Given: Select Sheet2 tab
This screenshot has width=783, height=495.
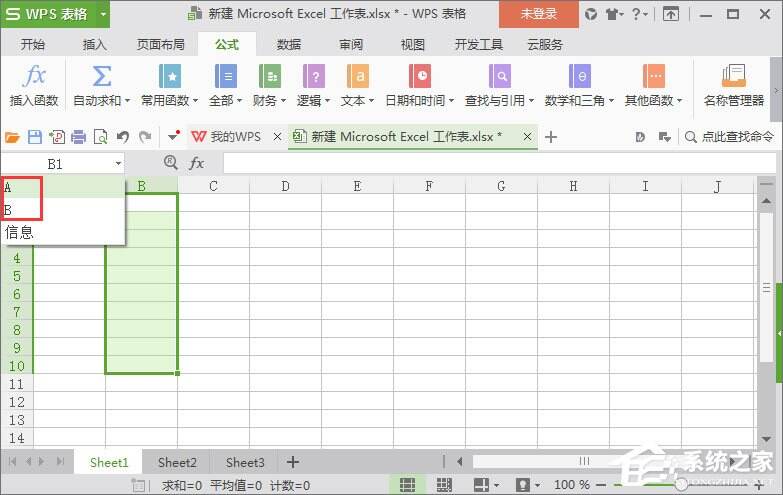Looking at the screenshot, I should (x=177, y=463).
